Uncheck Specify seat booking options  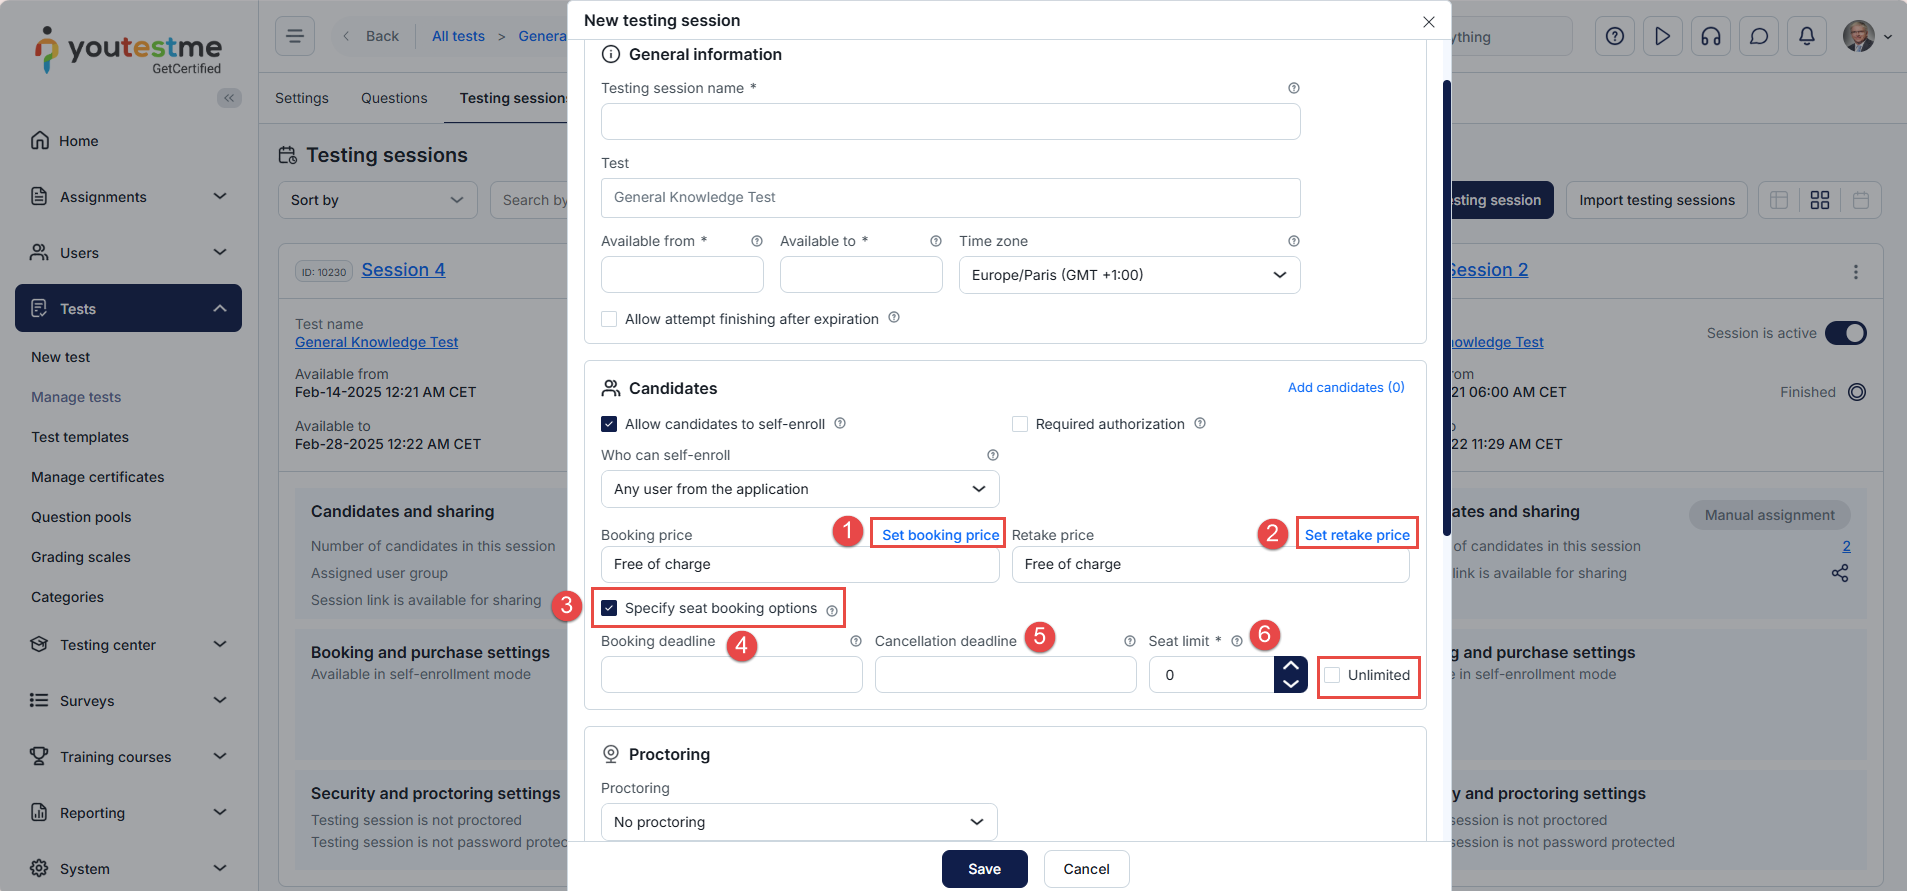(609, 608)
